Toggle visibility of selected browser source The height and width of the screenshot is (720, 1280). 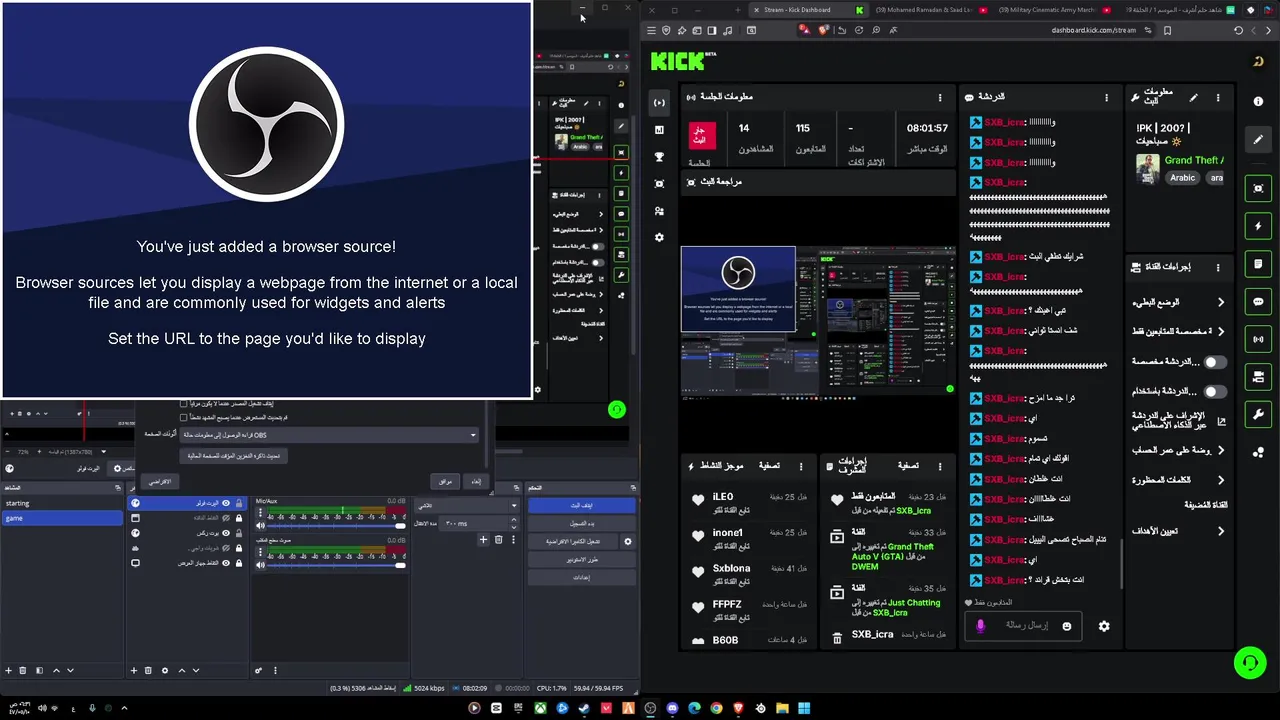pyautogui.click(x=226, y=503)
